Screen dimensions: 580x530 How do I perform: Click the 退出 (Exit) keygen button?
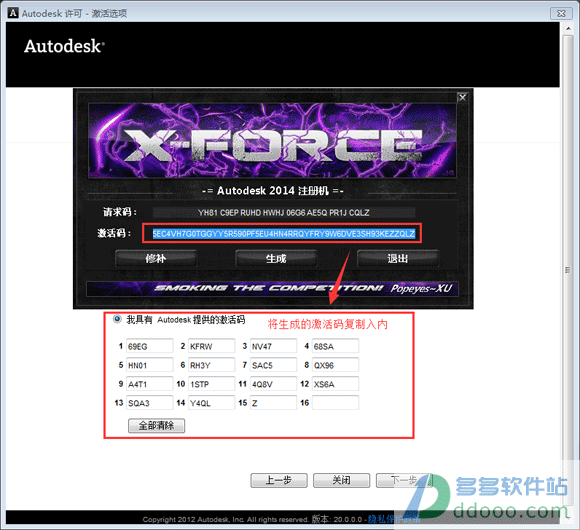(x=398, y=258)
